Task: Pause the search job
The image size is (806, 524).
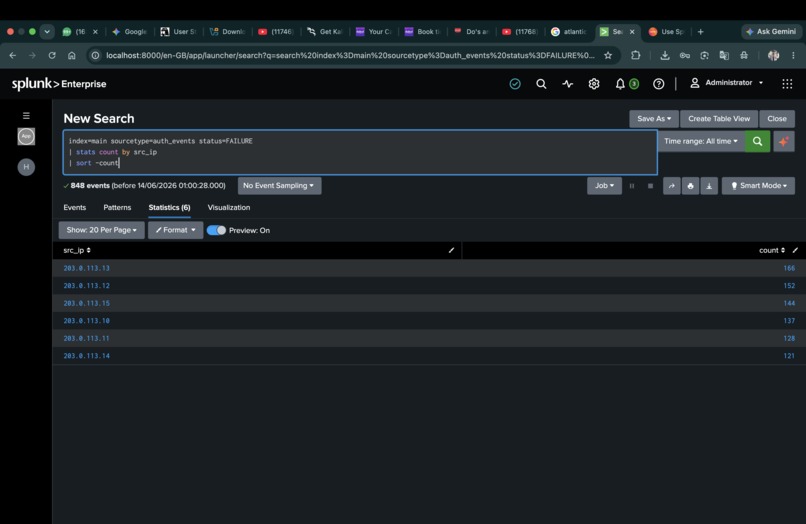Action: click(x=632, y=186)
